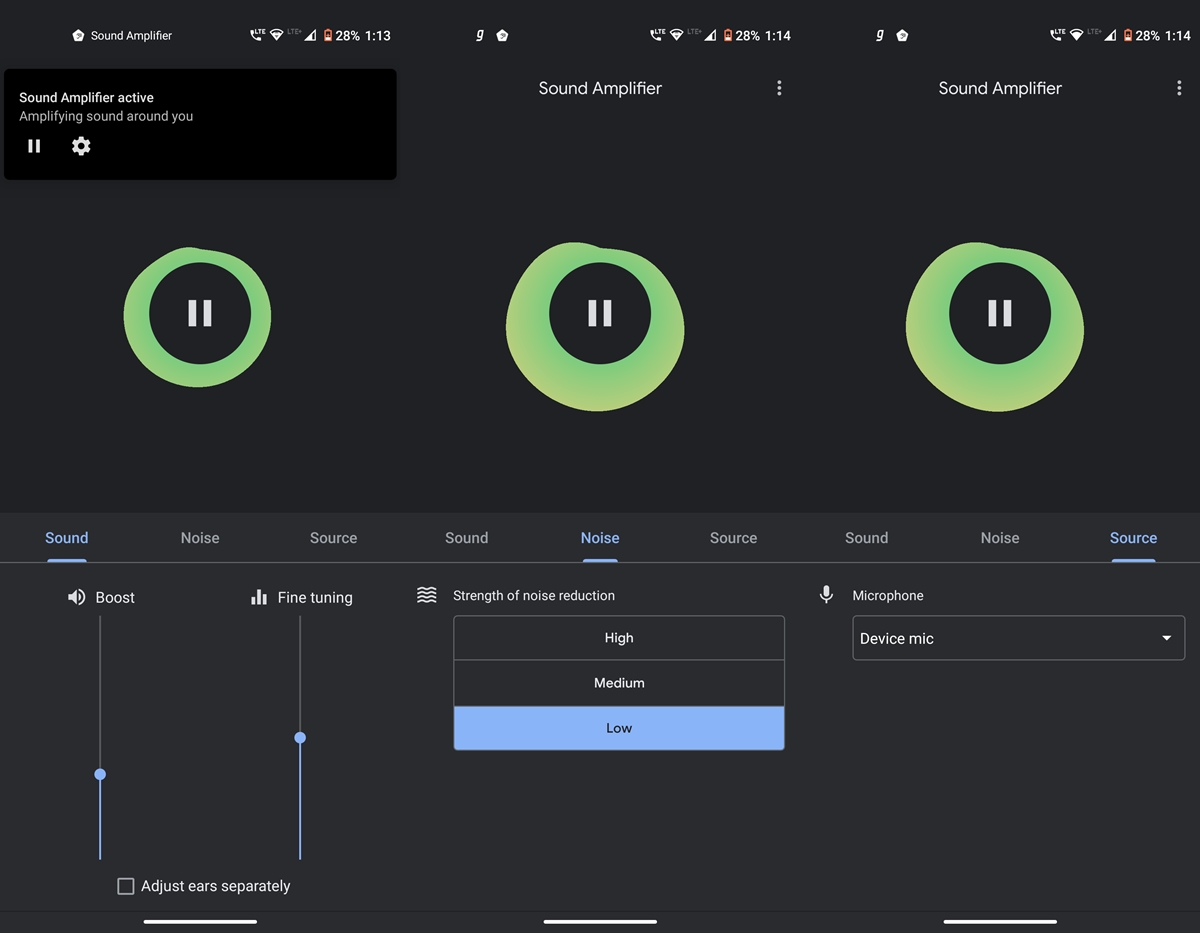This screenshot has width=1200, height=933.
Task: Click the Strength of noise reduction label
Action: point(534,595)
